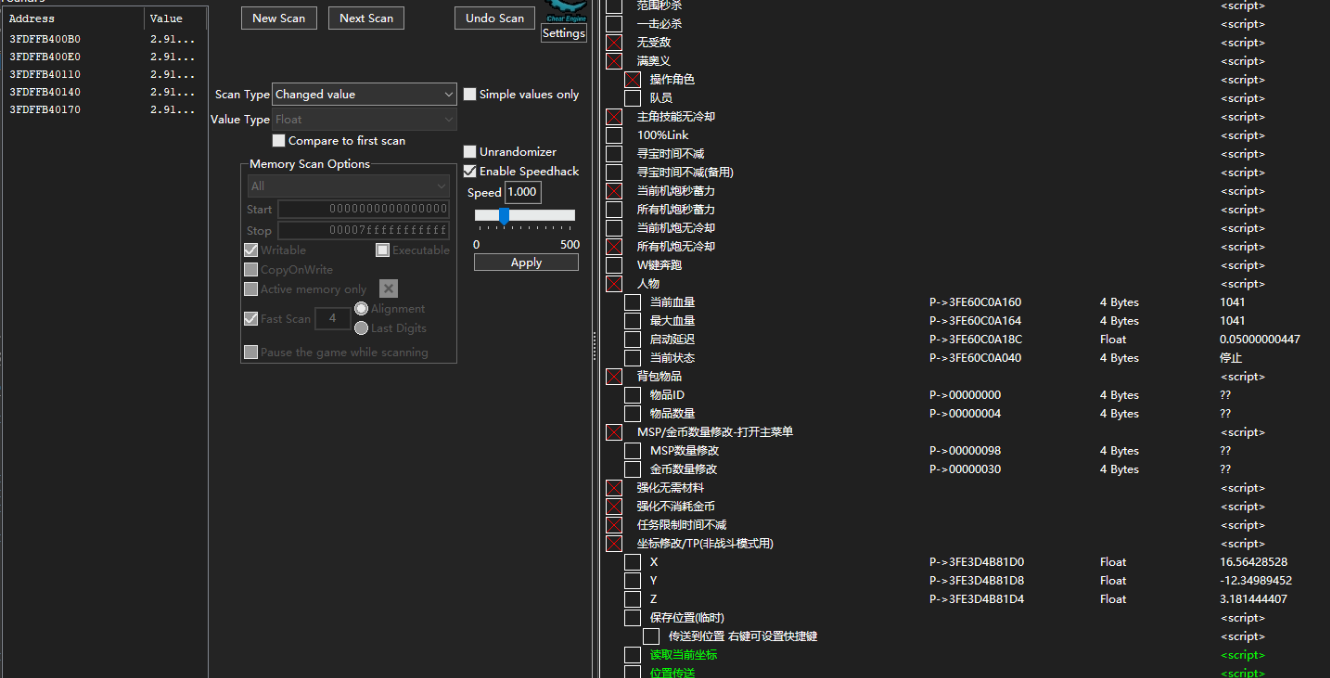
Task: Start a New Scan
Action: coord(279,18)
